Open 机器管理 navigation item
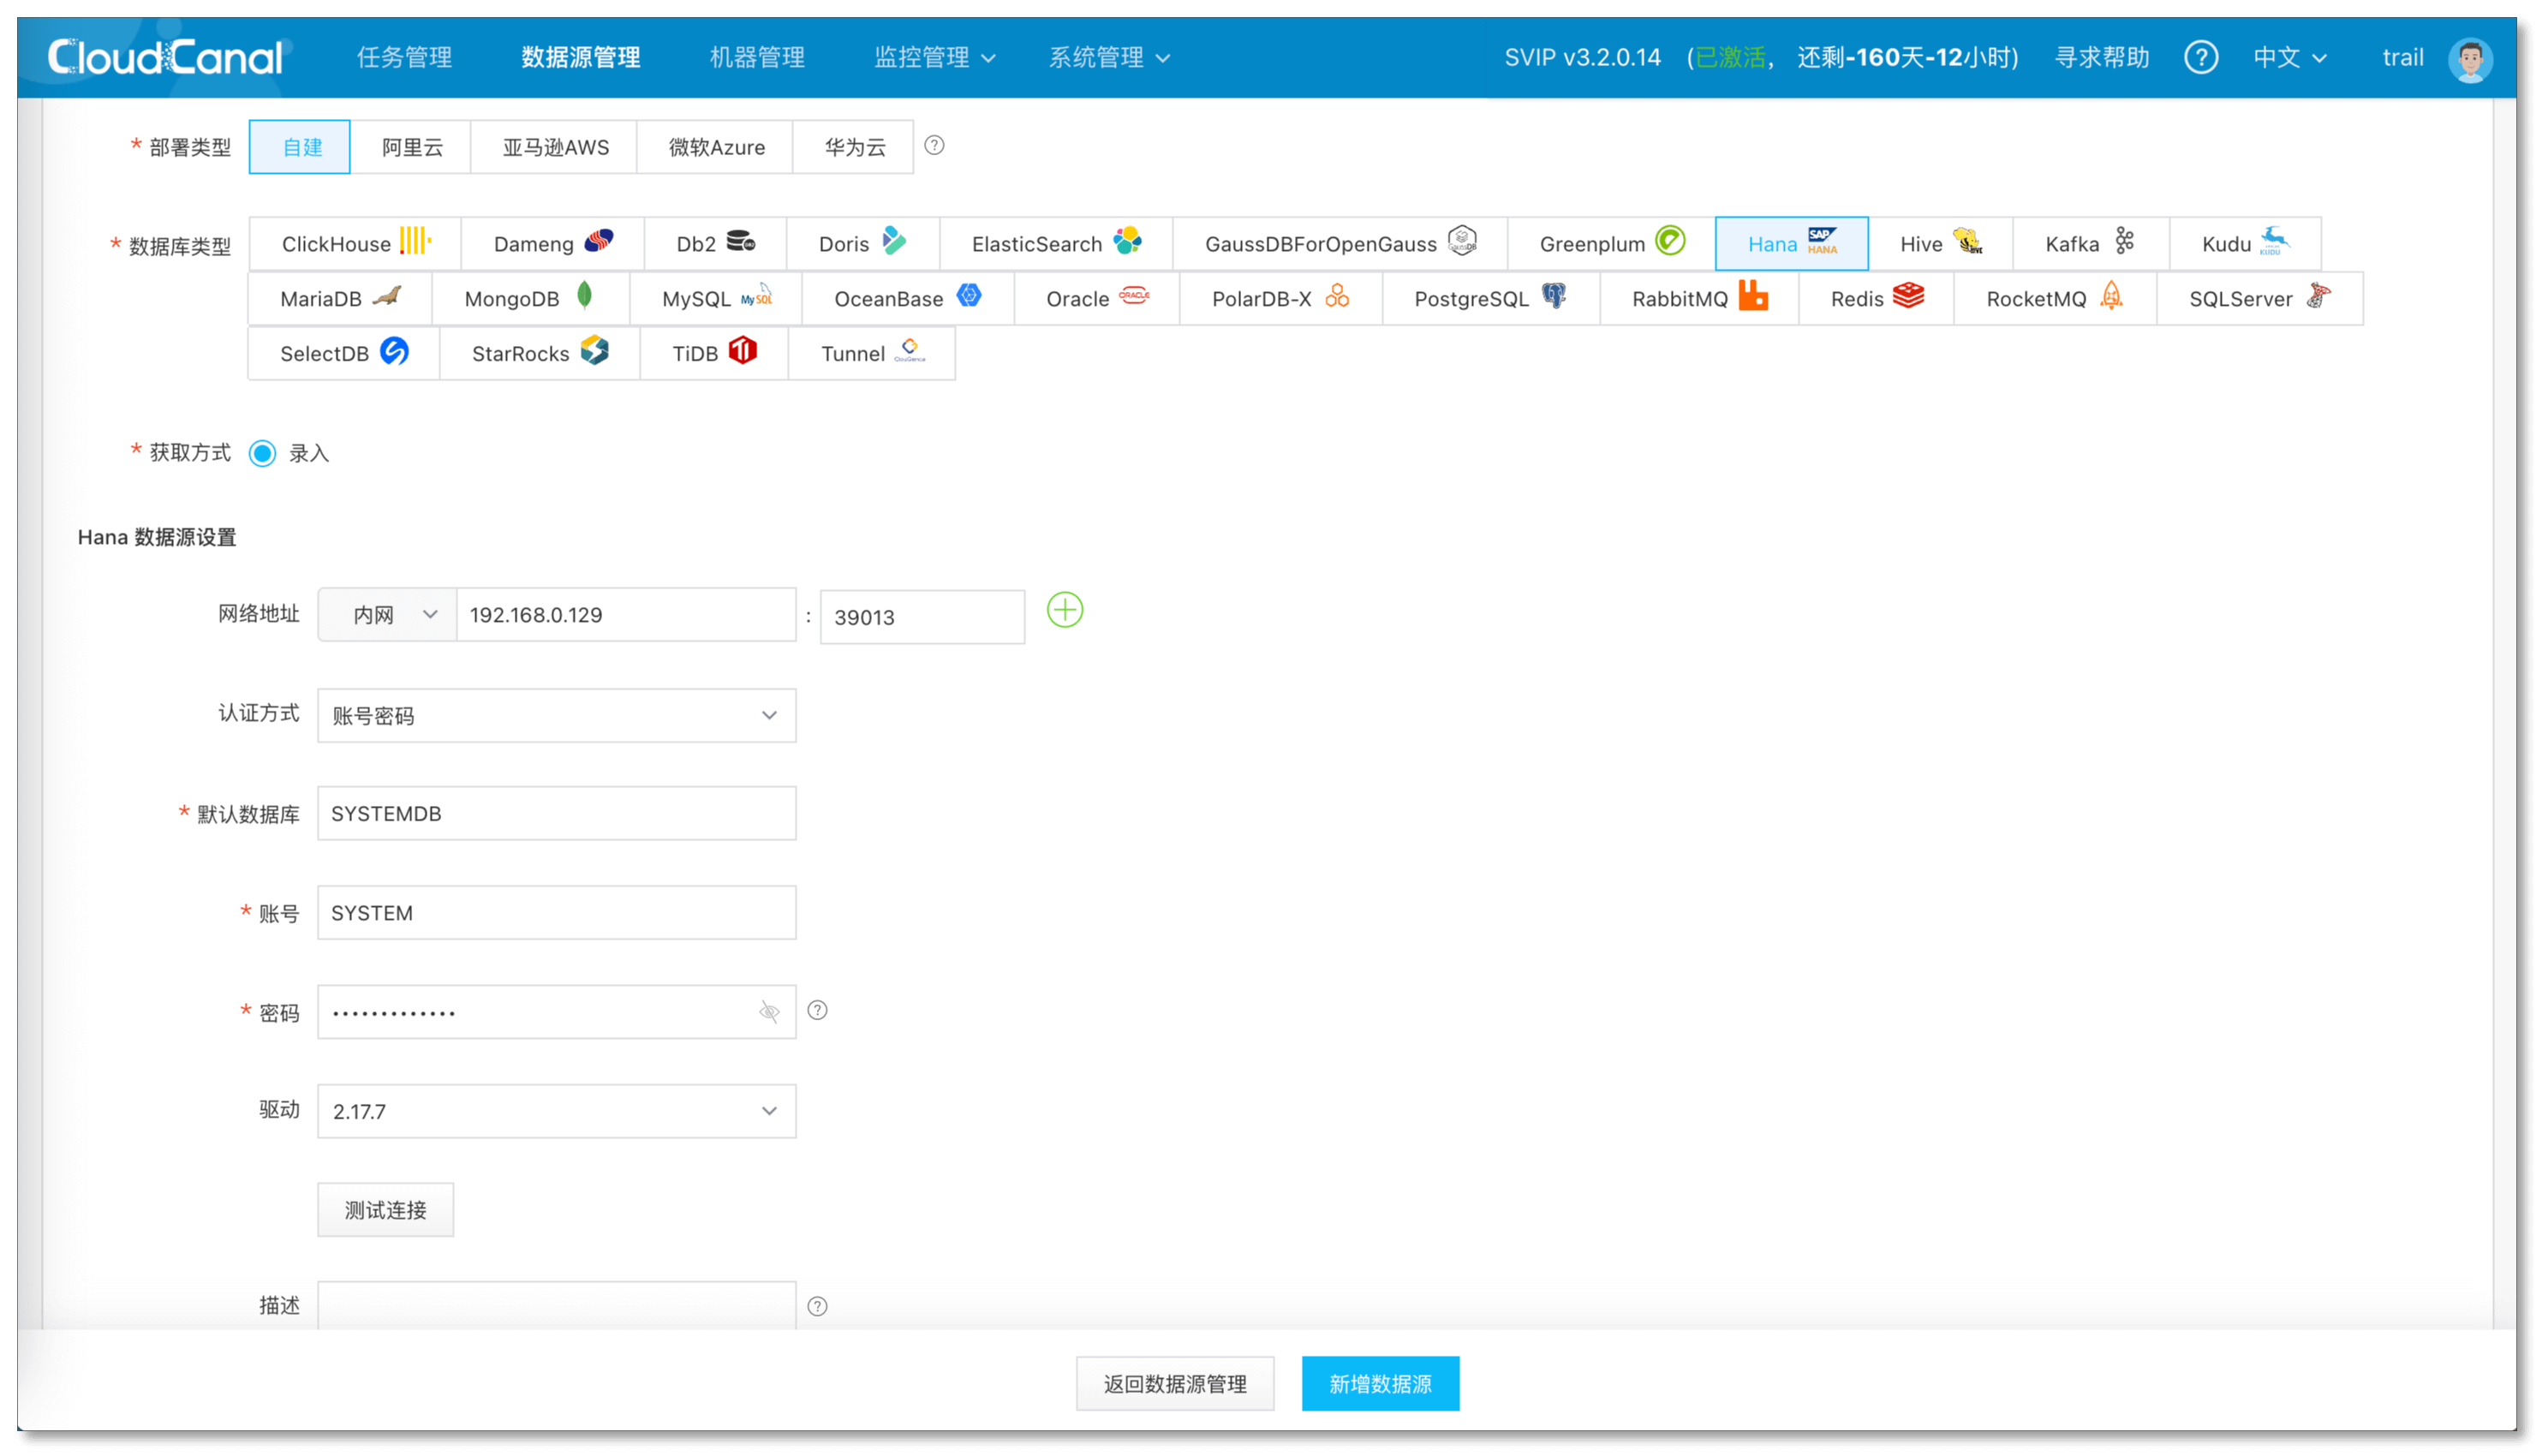This screenshot has height=1456, width=2542. 757,57
